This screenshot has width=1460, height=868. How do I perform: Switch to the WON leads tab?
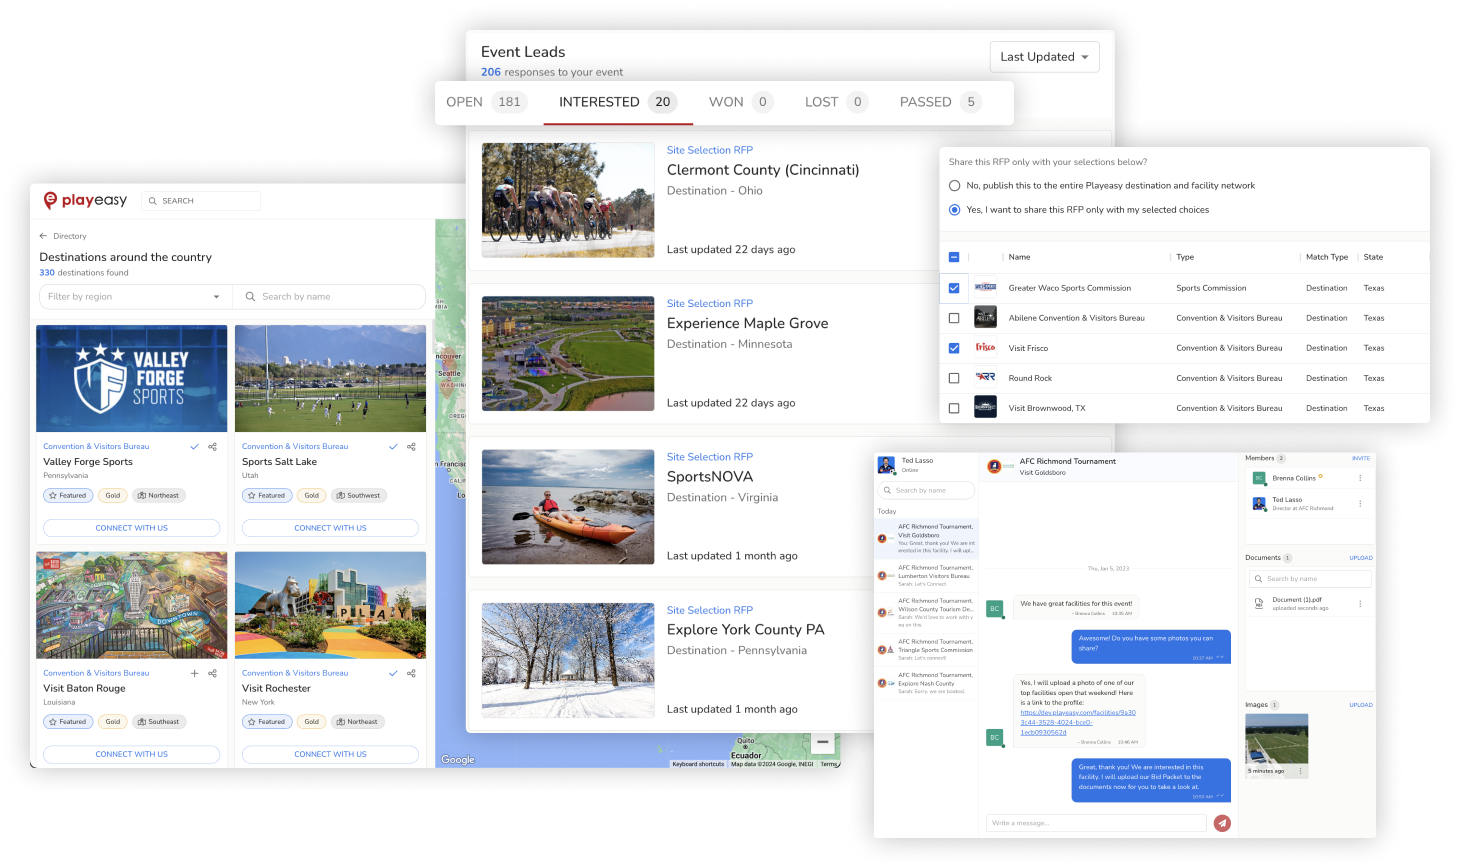(x=740, y=102)
